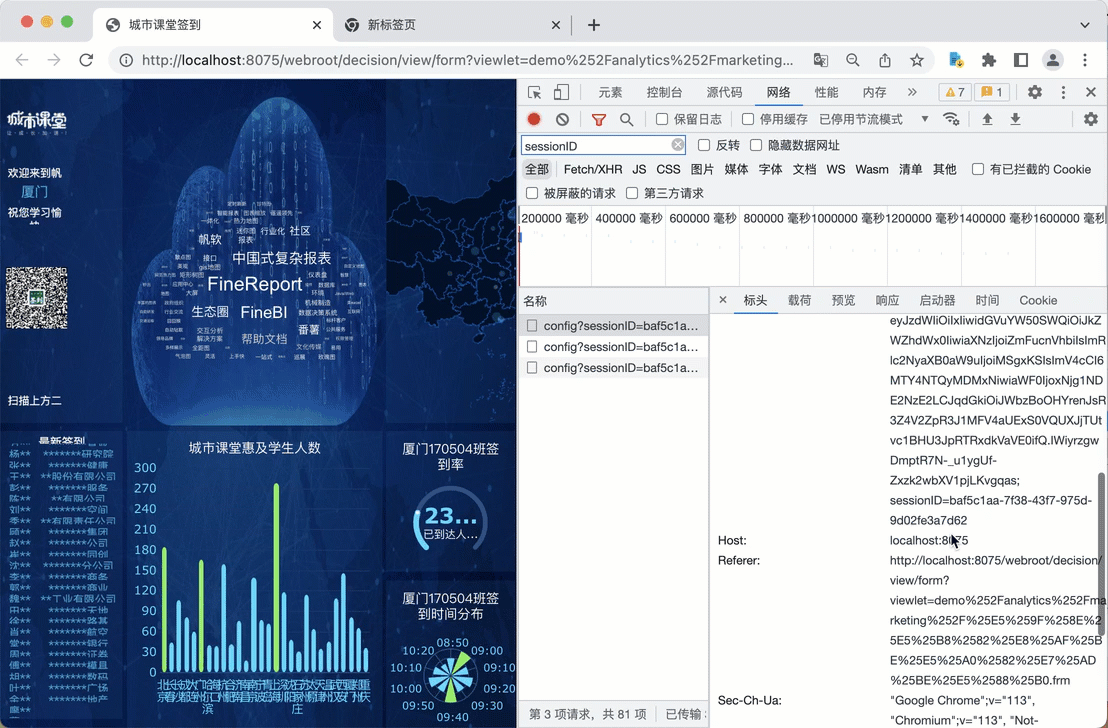Viewport: 1108px width, 728px height.
Task: Check the 反转 checkbox
Action: click(704, 145)
